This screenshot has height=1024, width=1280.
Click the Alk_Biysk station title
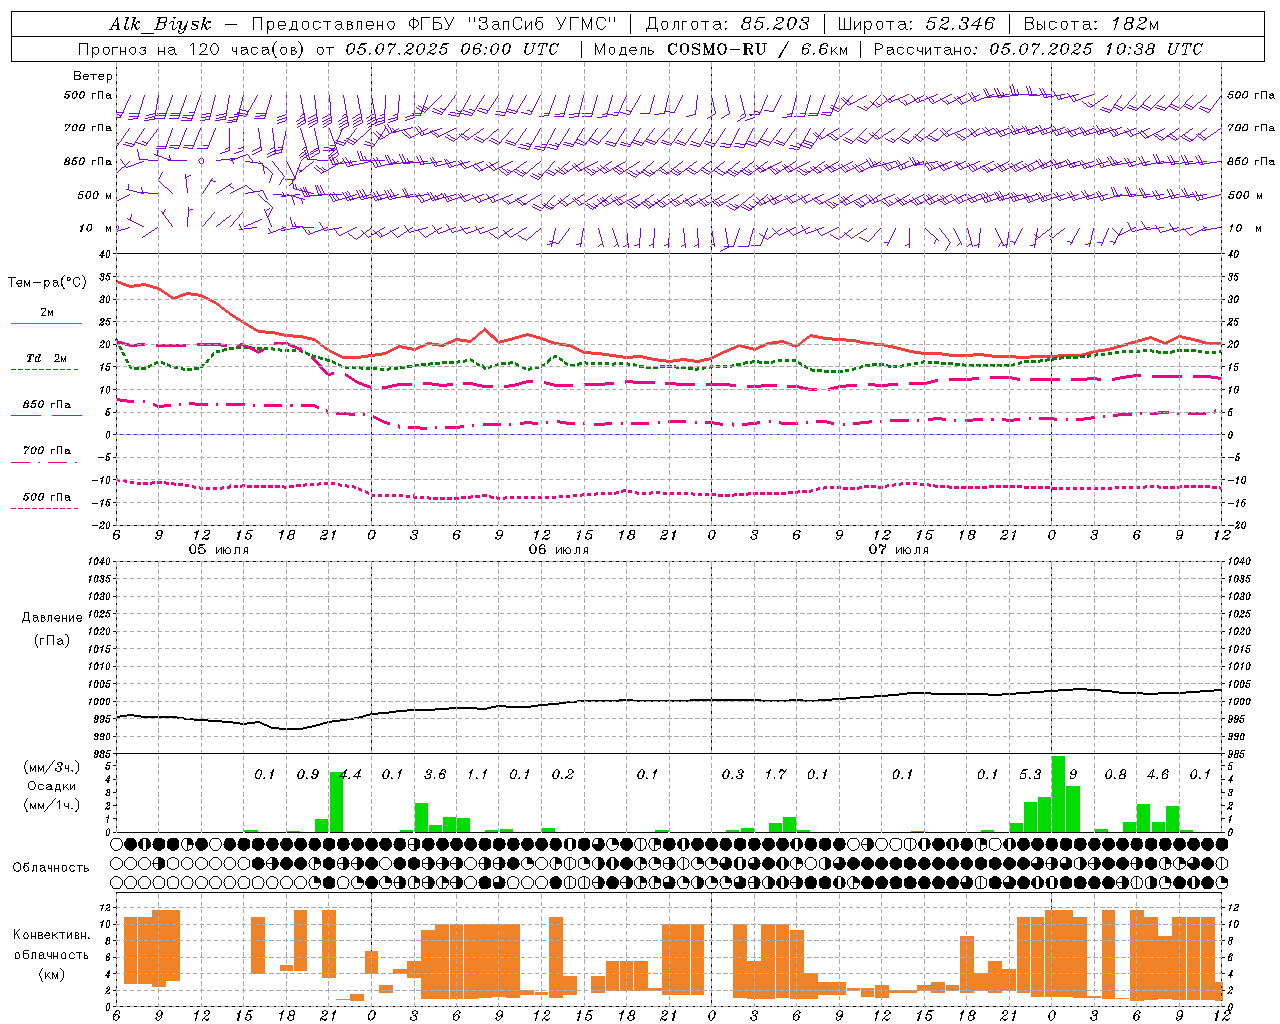pos(160,24)
